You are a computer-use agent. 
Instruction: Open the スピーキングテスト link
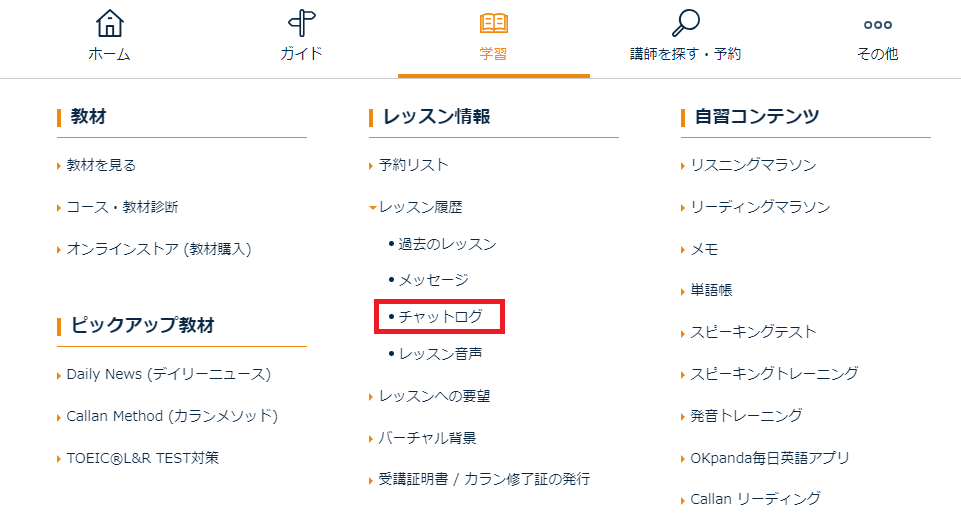tap(753, 332)
